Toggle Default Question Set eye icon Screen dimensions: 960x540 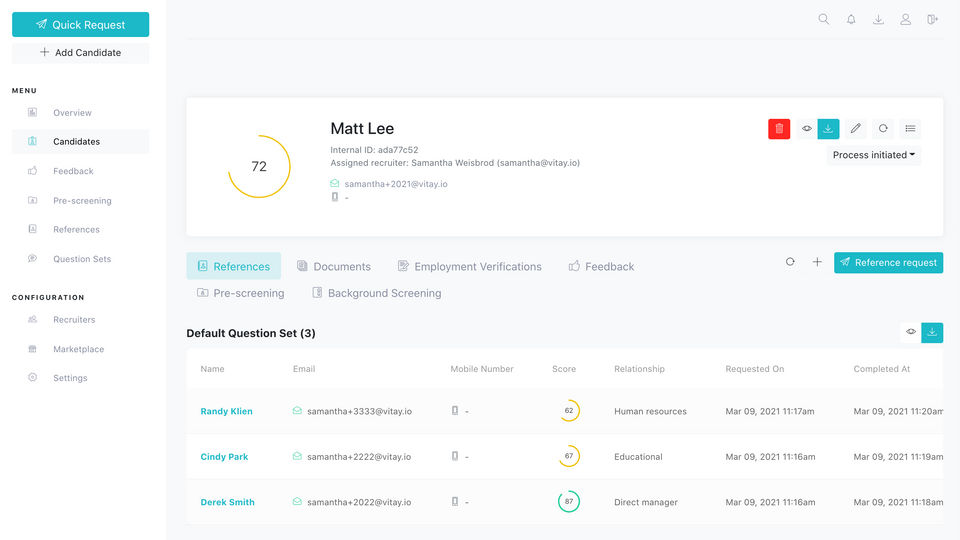point(911,332)
